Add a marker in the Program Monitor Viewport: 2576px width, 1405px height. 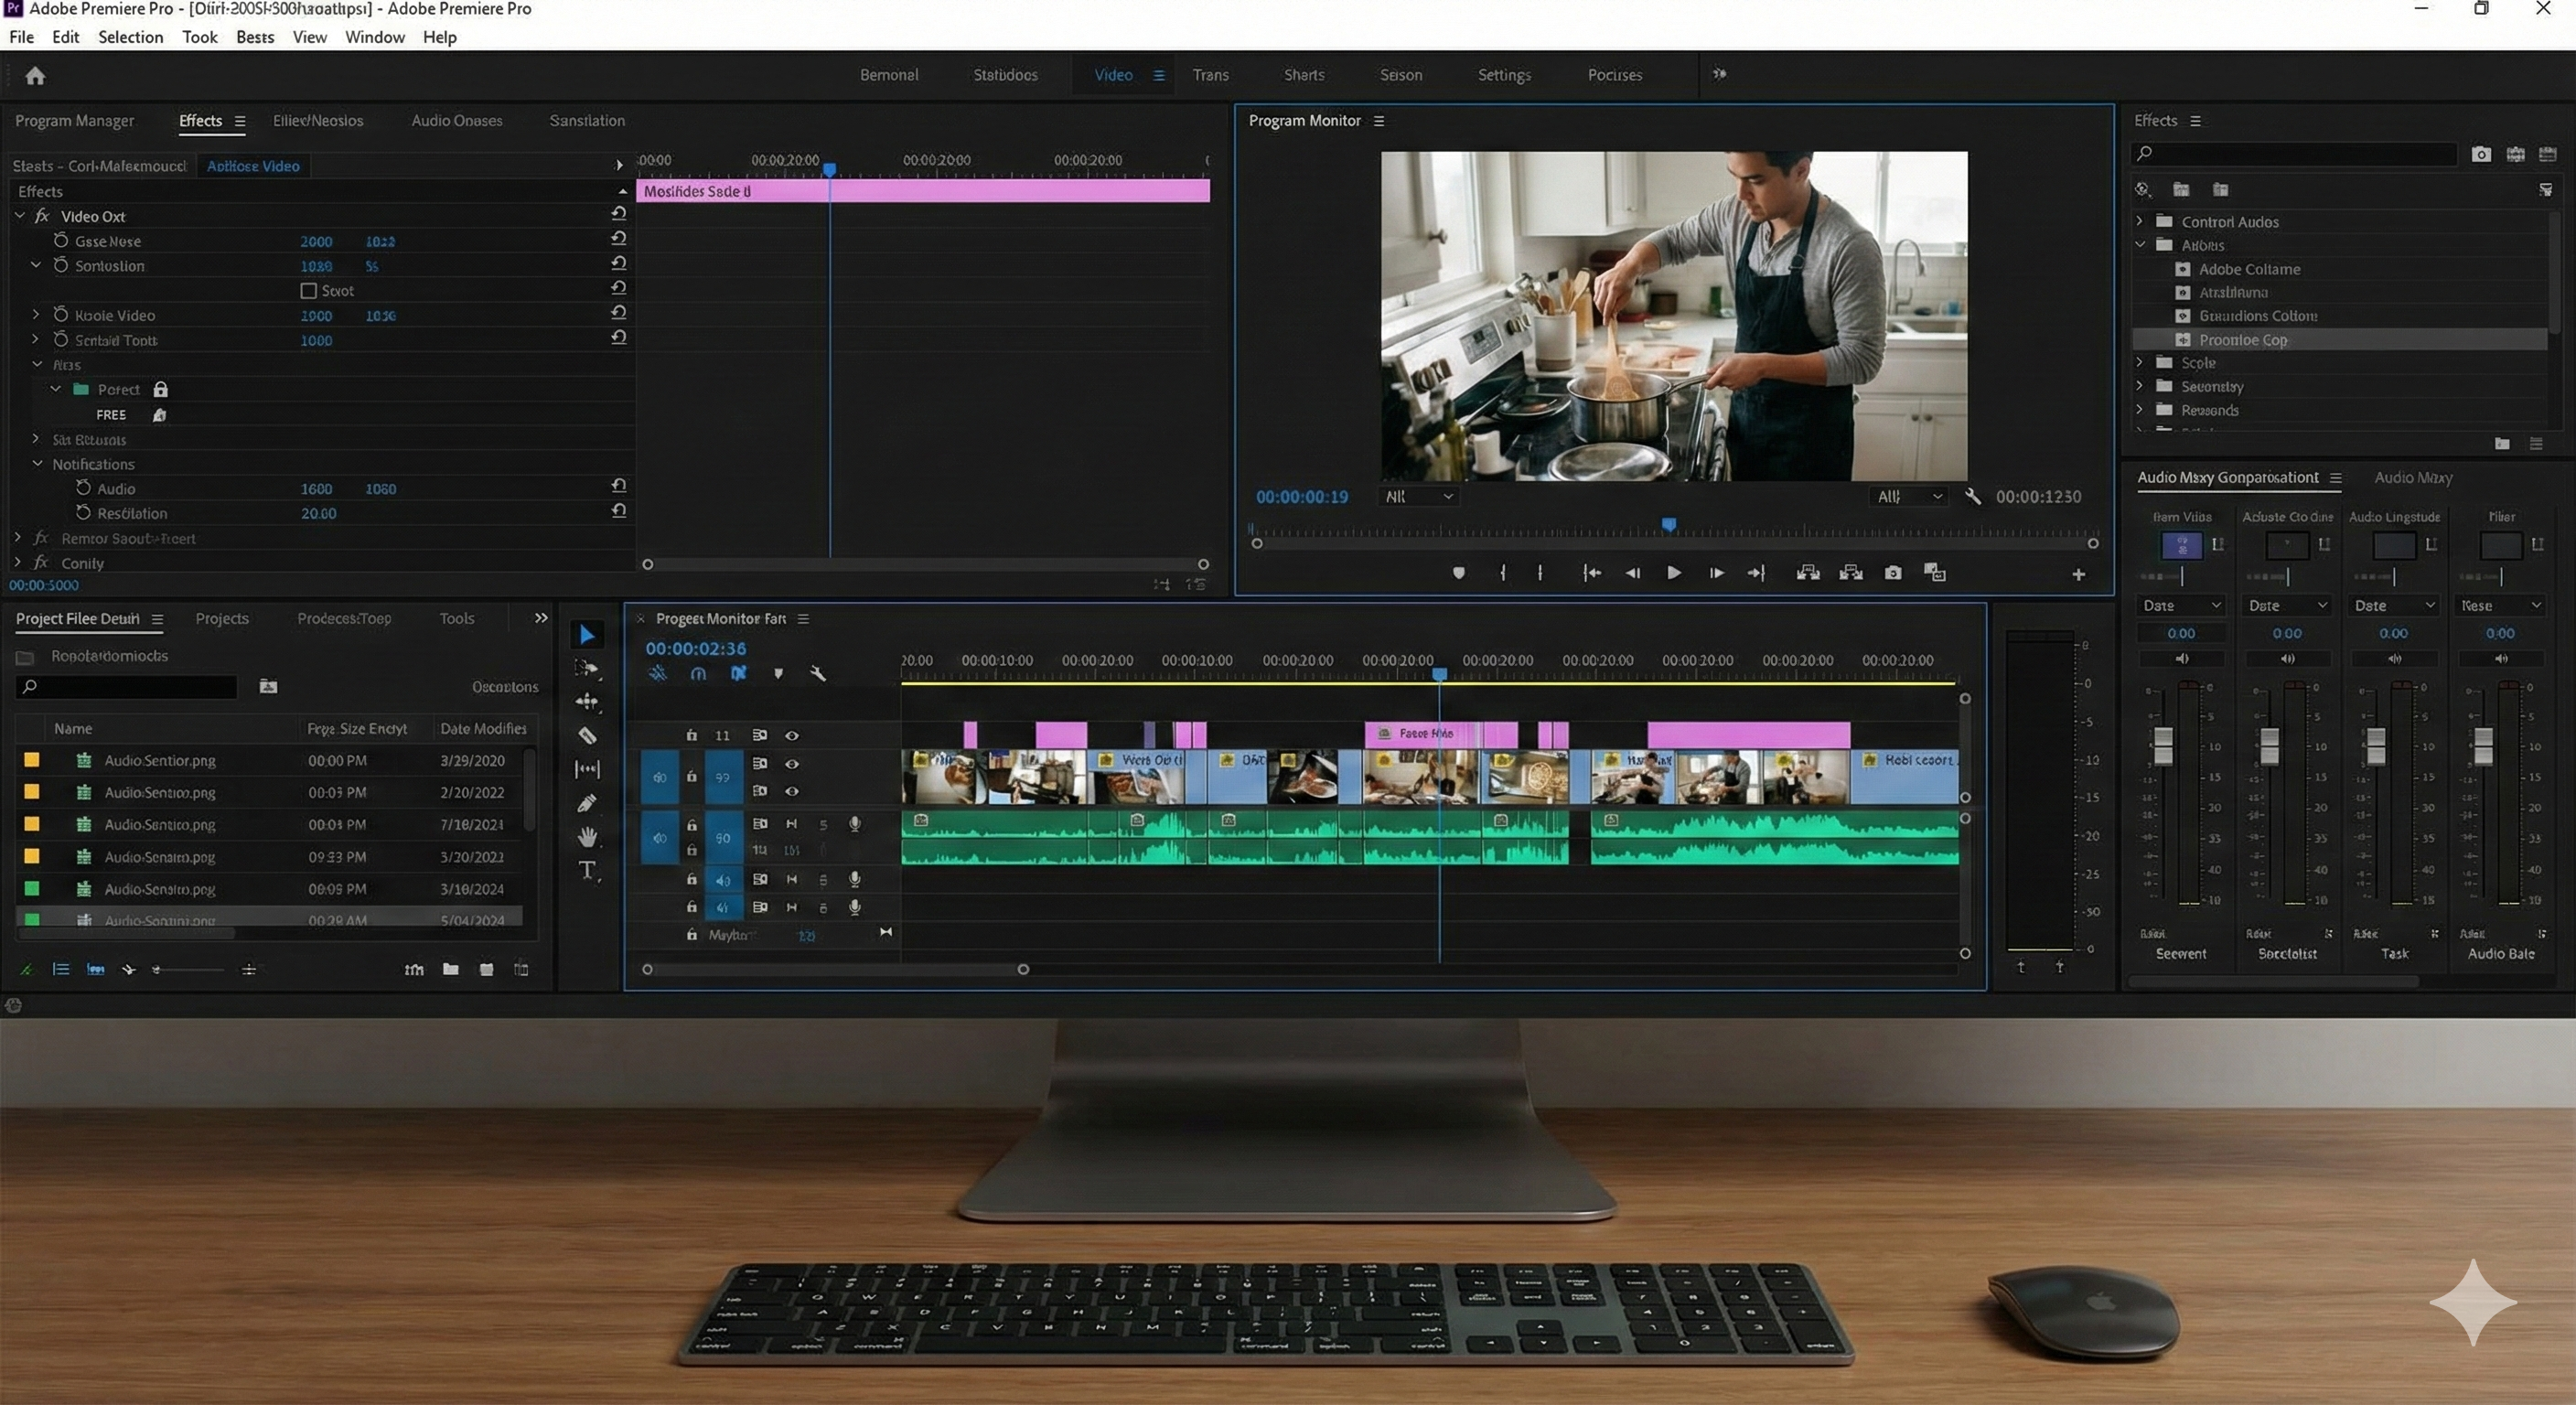[1458, 573]
